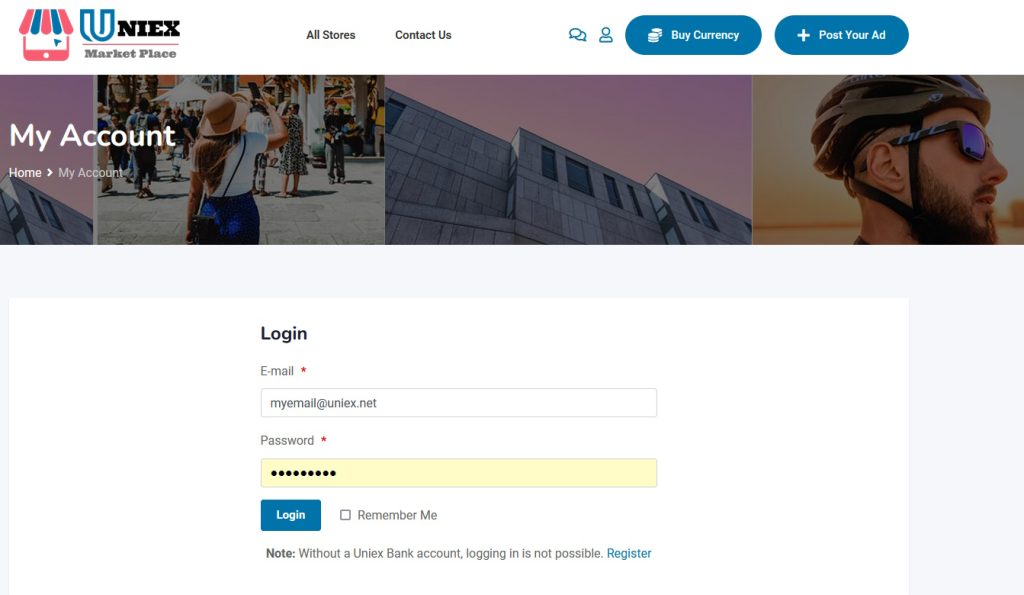
Task: Open the chat messages icon
Action: pyautogui.click(x=577, y=35)
